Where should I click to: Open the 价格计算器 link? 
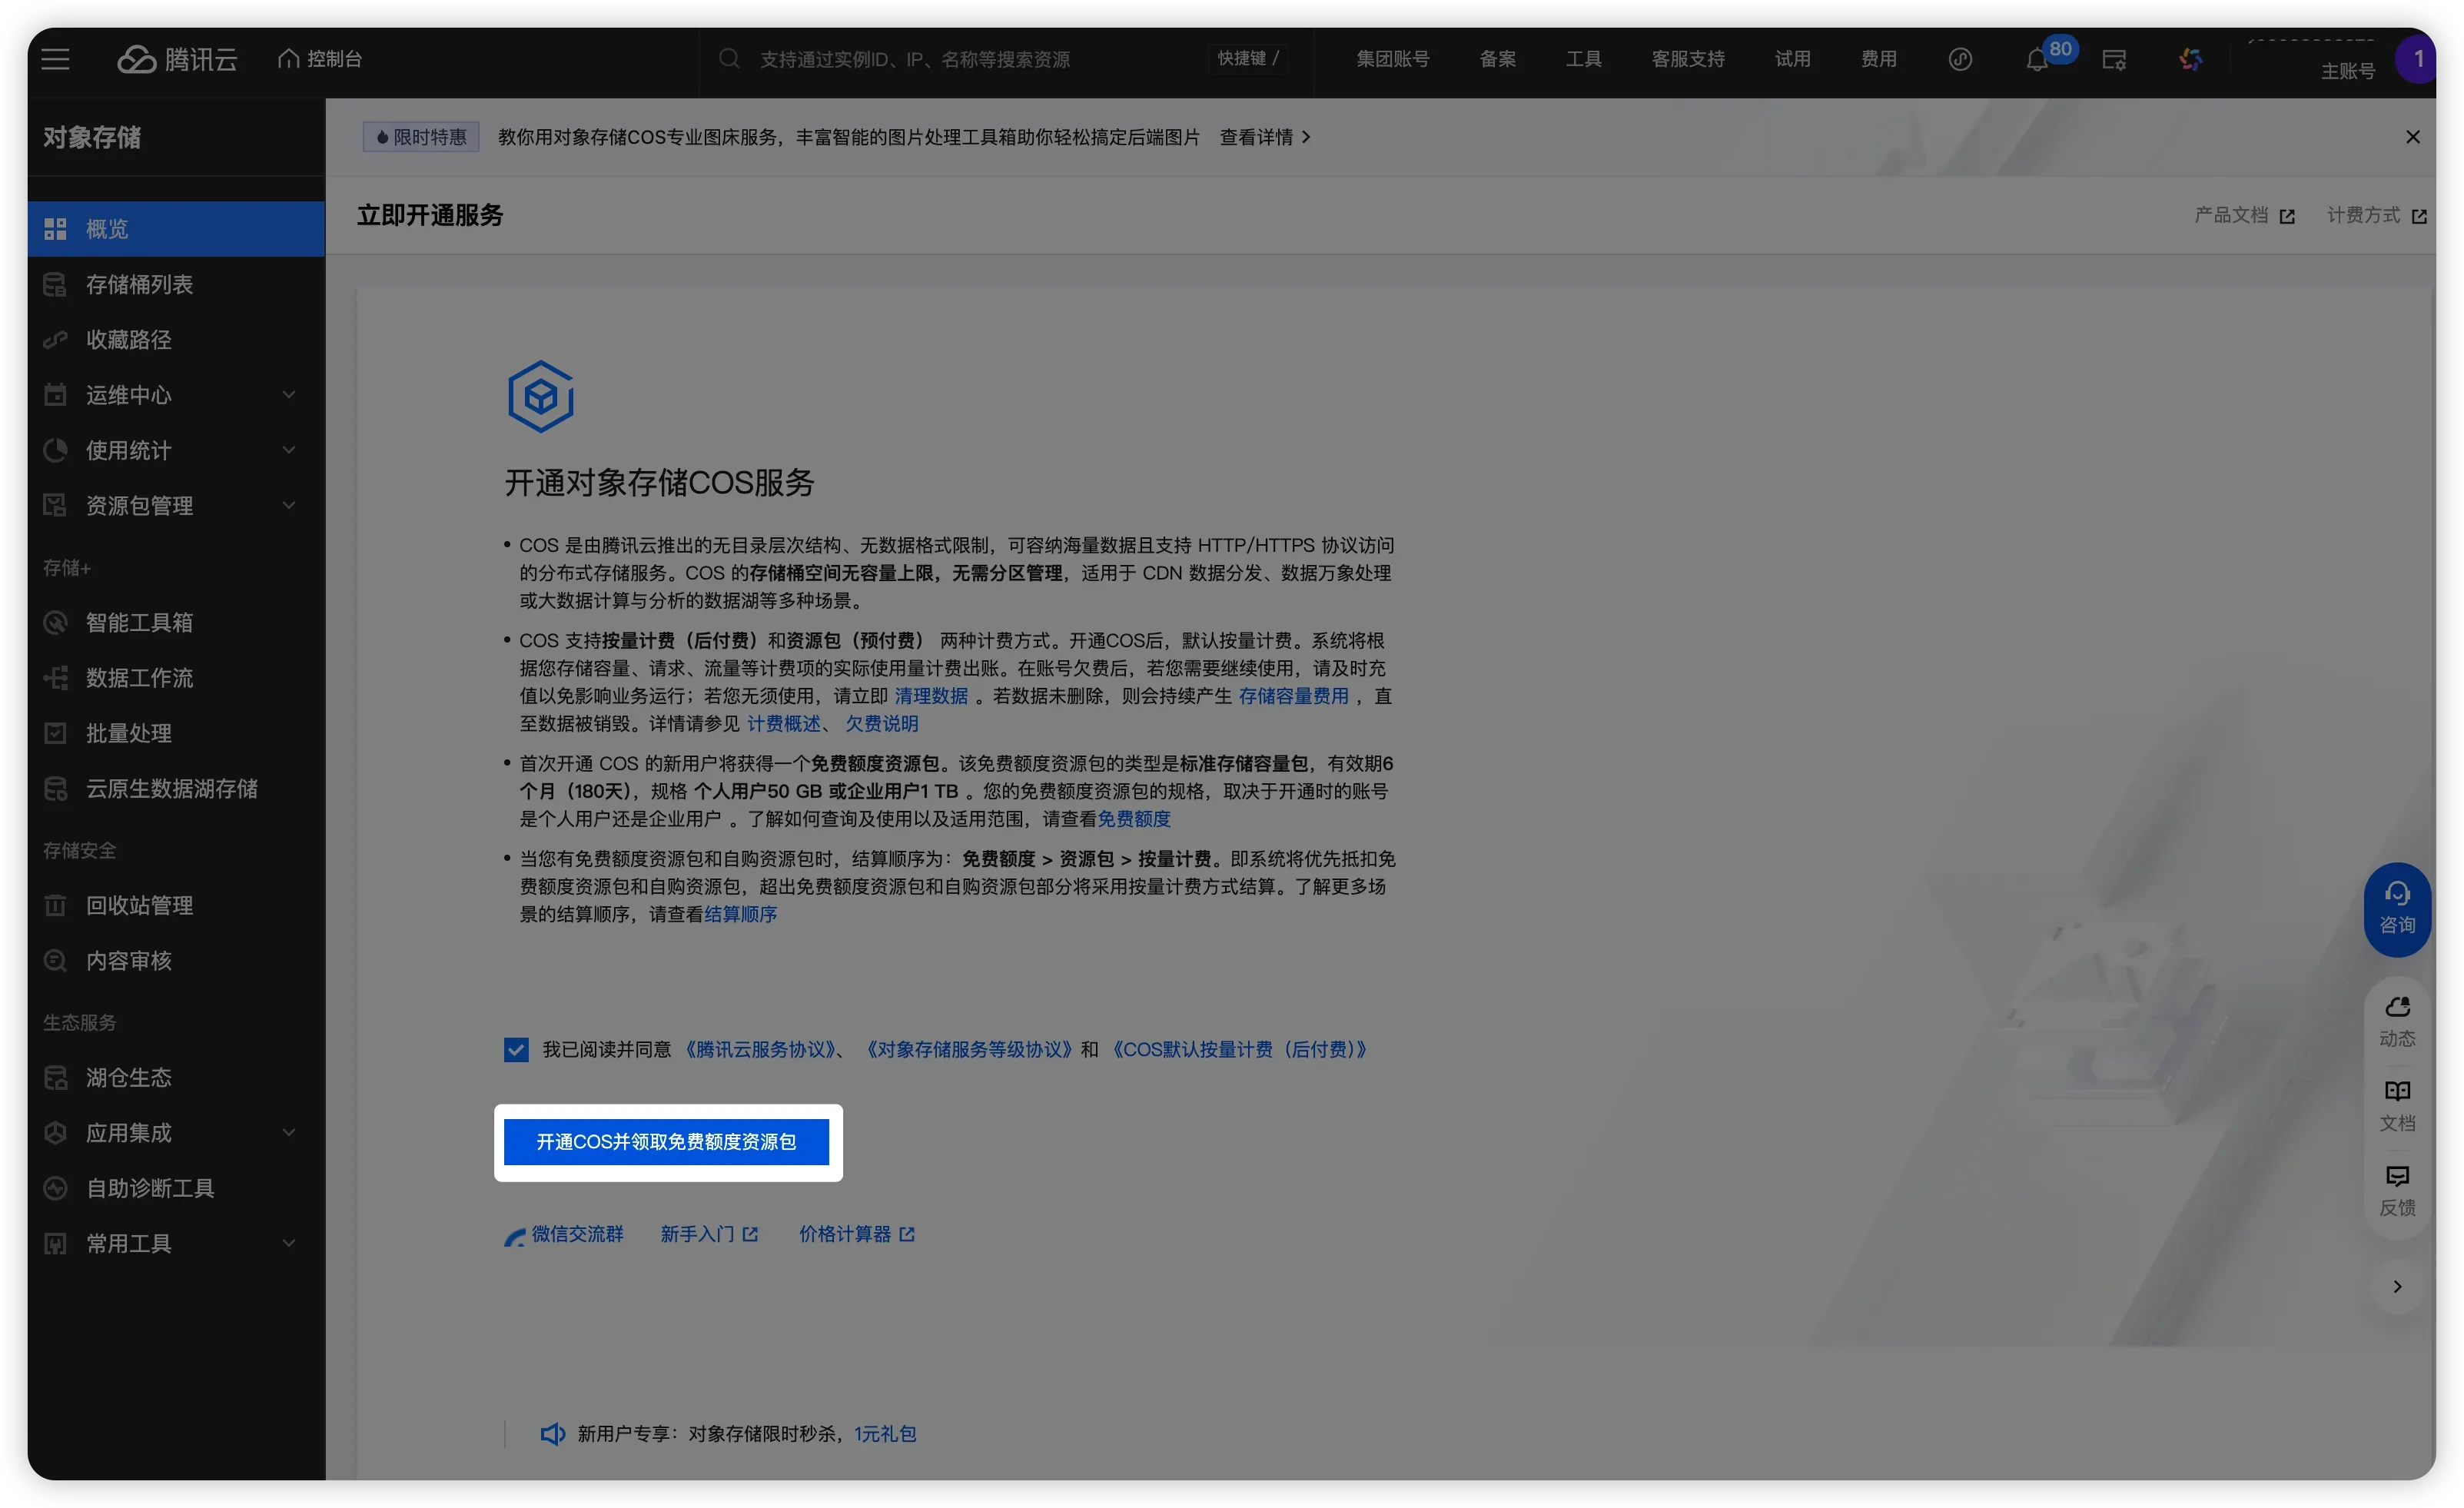(x=845, y=1234)
